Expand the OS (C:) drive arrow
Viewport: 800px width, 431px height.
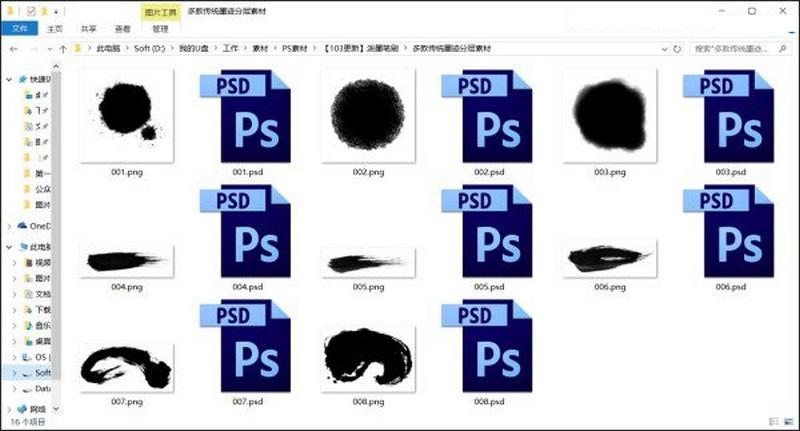15,357
